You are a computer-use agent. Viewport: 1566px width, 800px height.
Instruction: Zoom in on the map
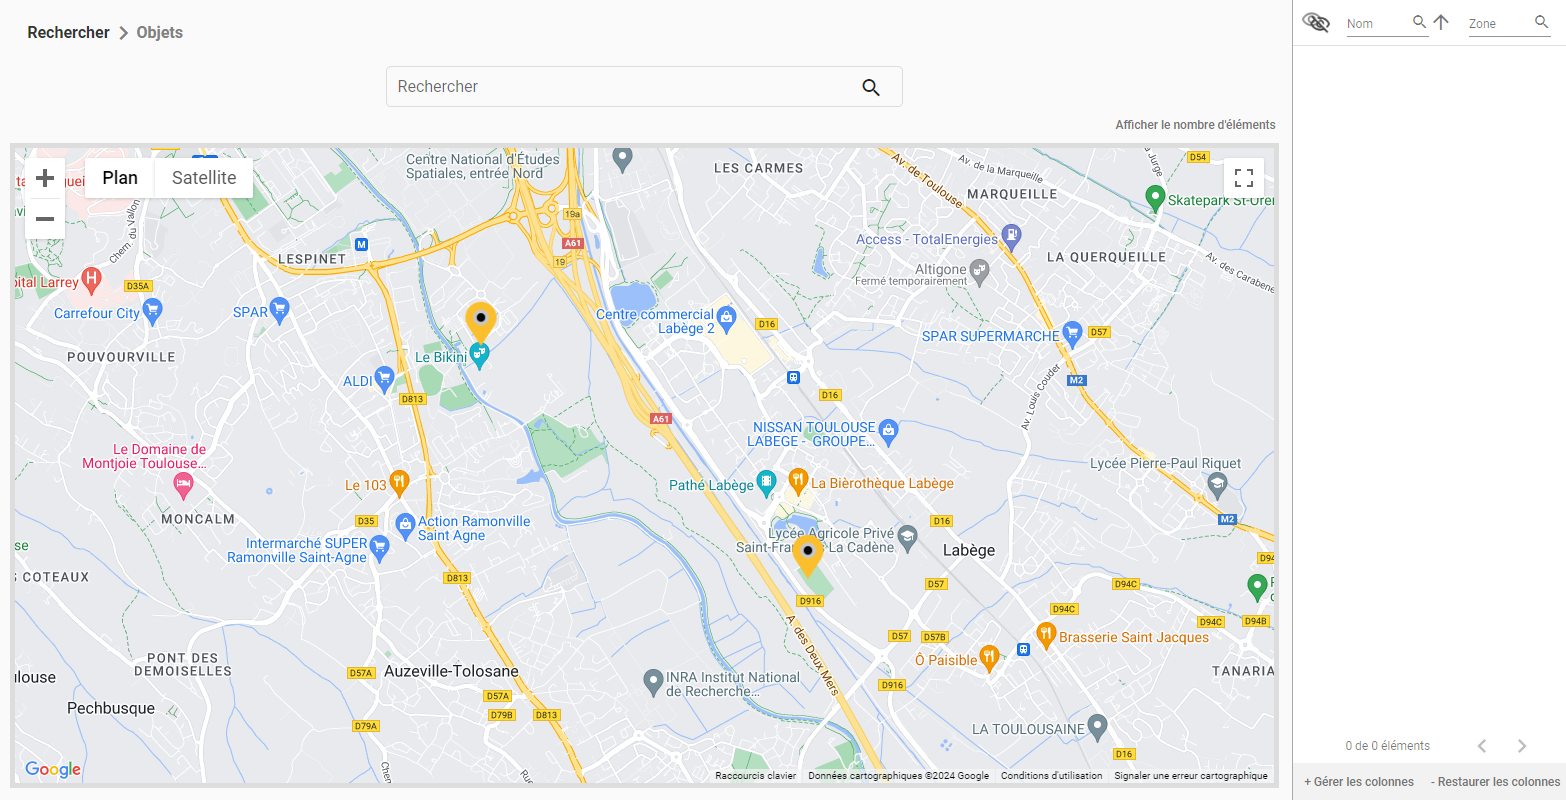pos(45,178)
